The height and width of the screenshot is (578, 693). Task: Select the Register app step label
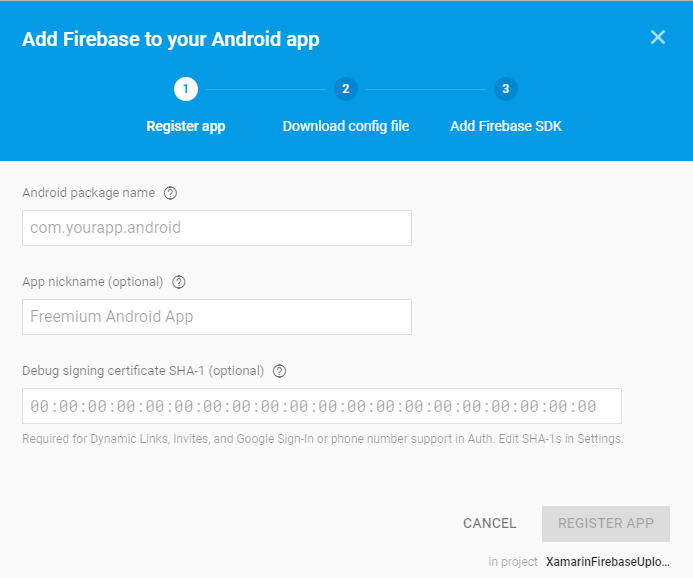pos(186,127)
